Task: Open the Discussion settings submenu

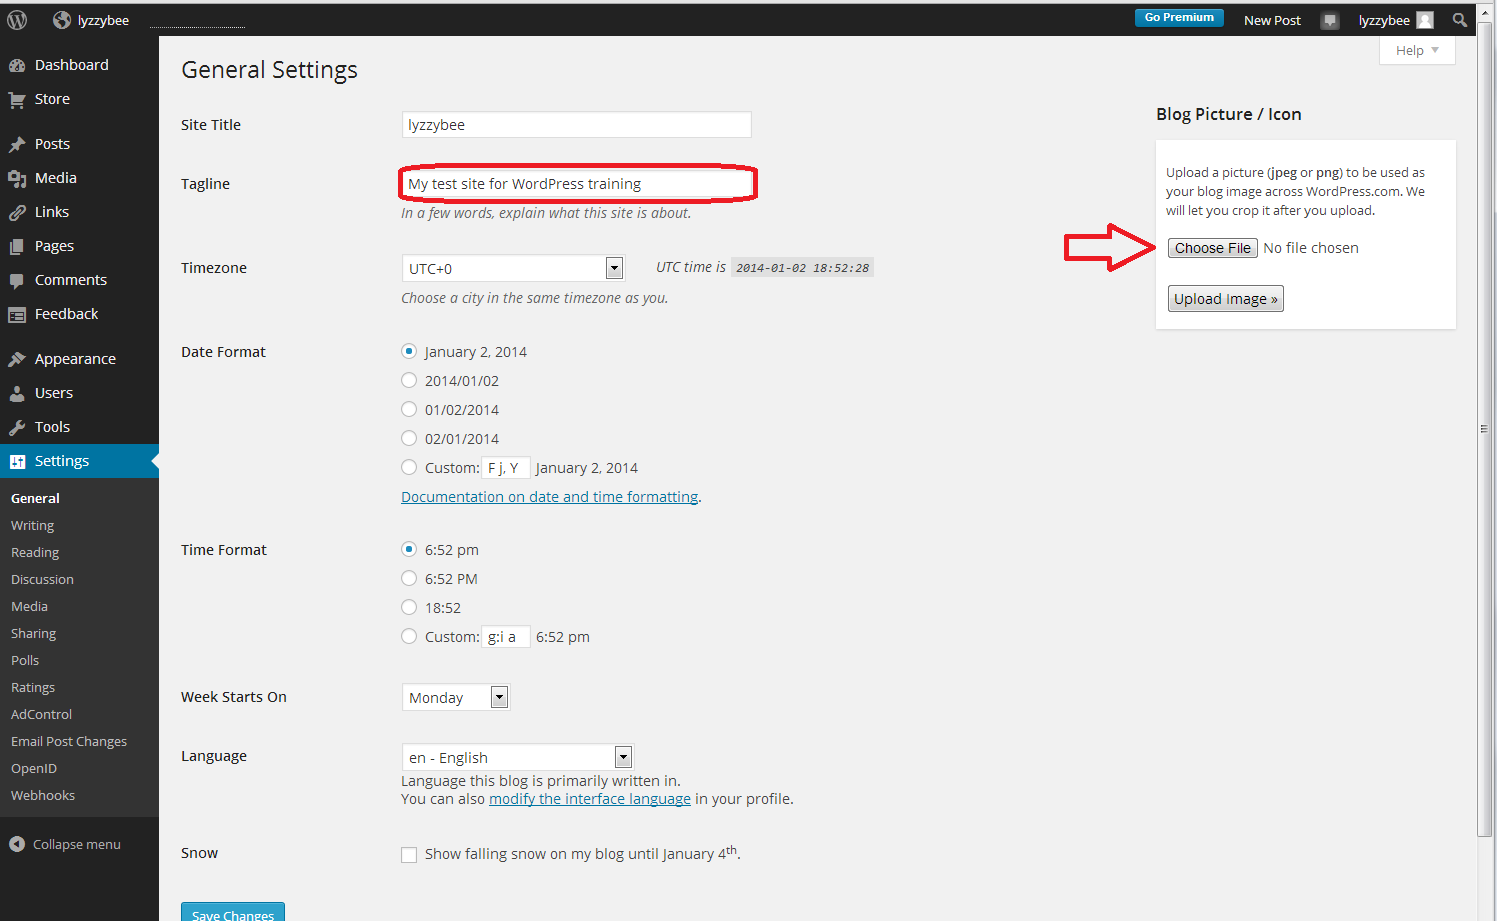Action: (42, 579)
